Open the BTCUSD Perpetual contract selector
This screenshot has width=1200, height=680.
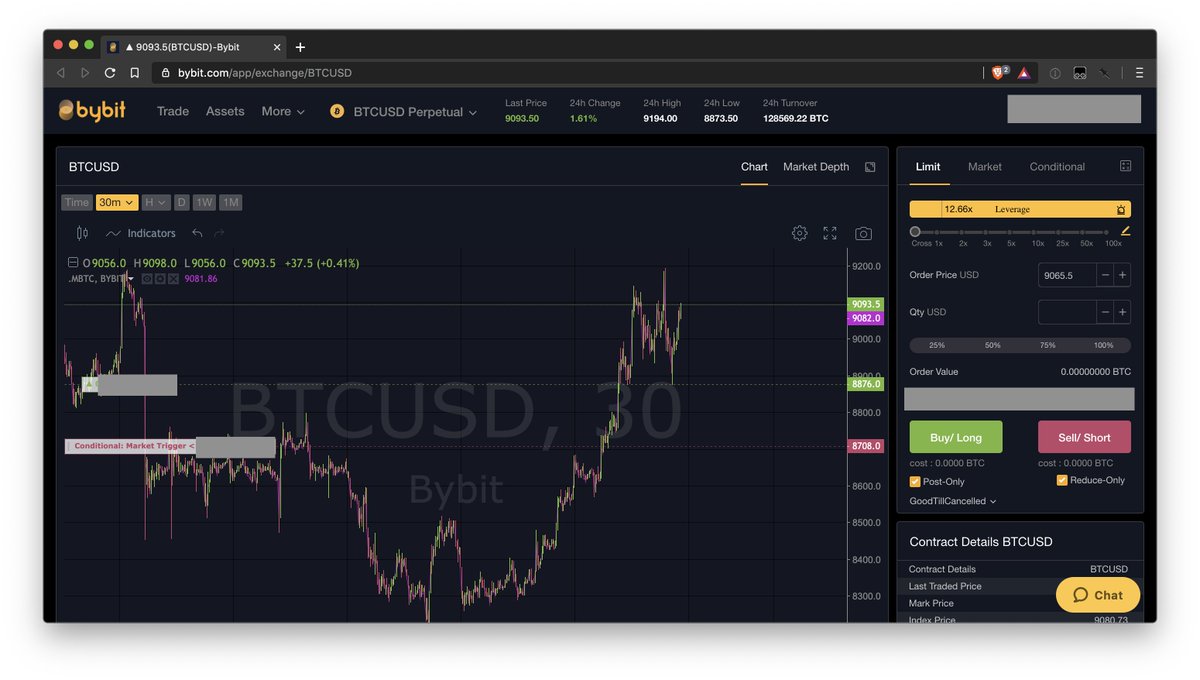415,112
